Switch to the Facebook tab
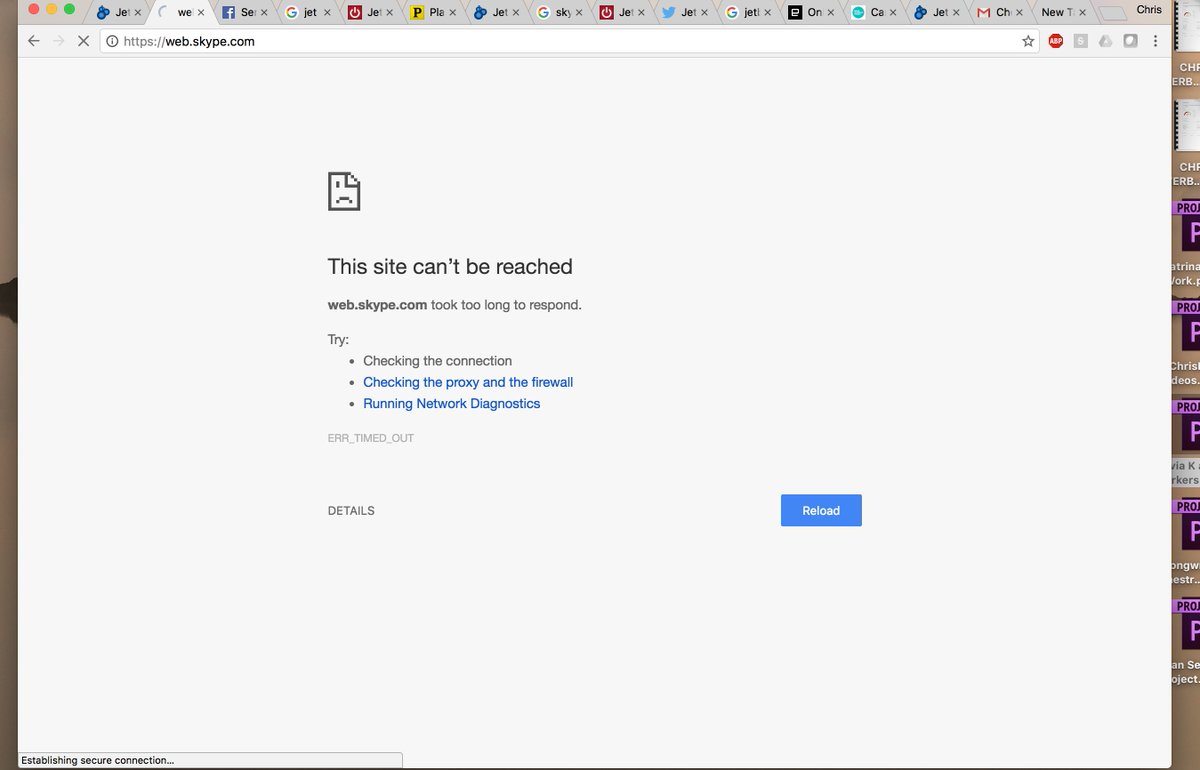 tap(245, 13)
